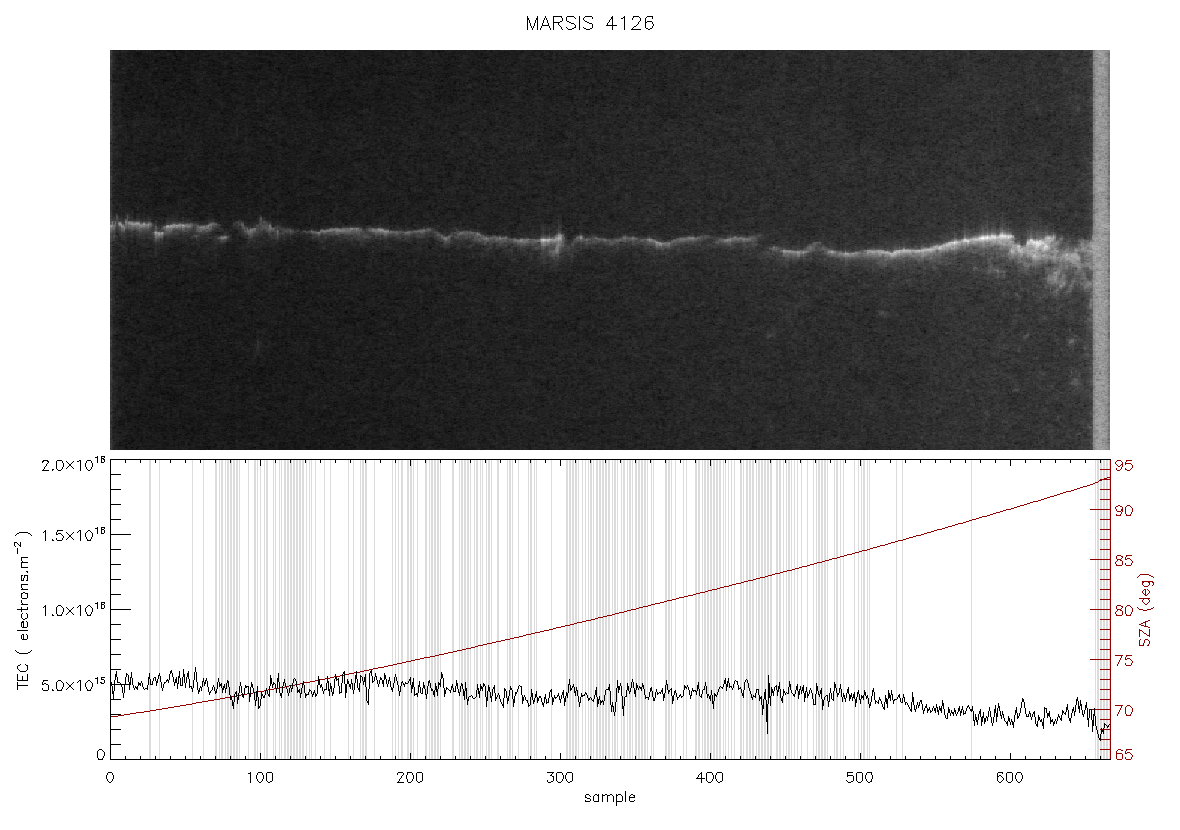Click the red SZA (deg) axis label
Viewport: 1180px width, 830px height.
point(1145,610)
